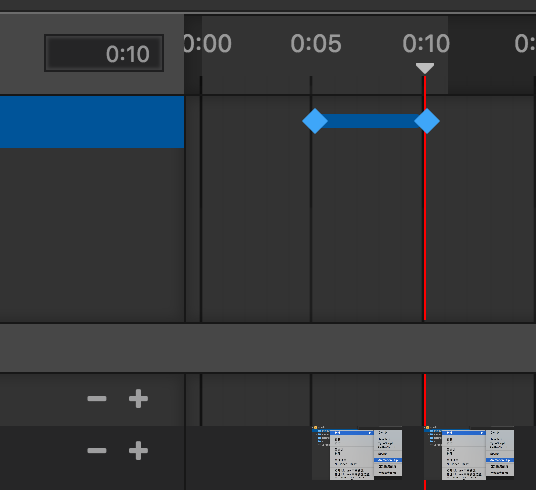This screenshot has width=536, height=490.
Task: Select the keyframe diamond at 0:05
Action: [315, 121]
